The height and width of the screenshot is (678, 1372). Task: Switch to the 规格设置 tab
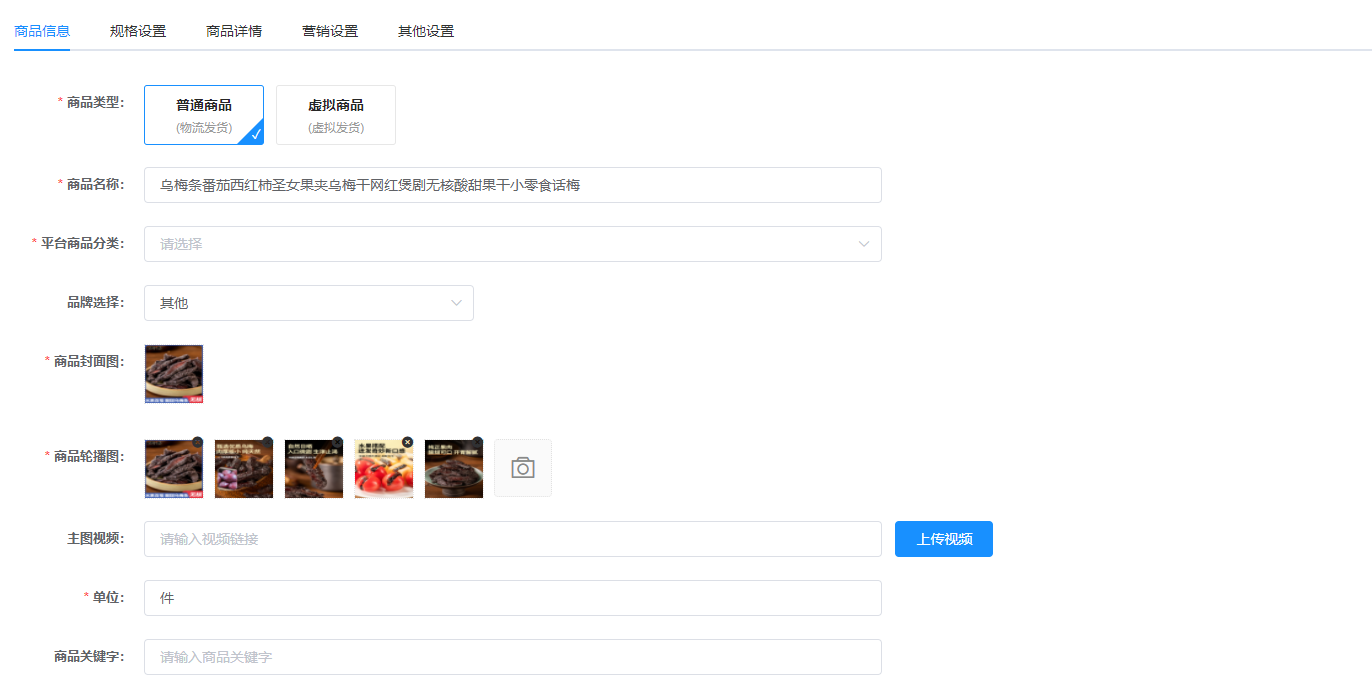coord(138,31)
